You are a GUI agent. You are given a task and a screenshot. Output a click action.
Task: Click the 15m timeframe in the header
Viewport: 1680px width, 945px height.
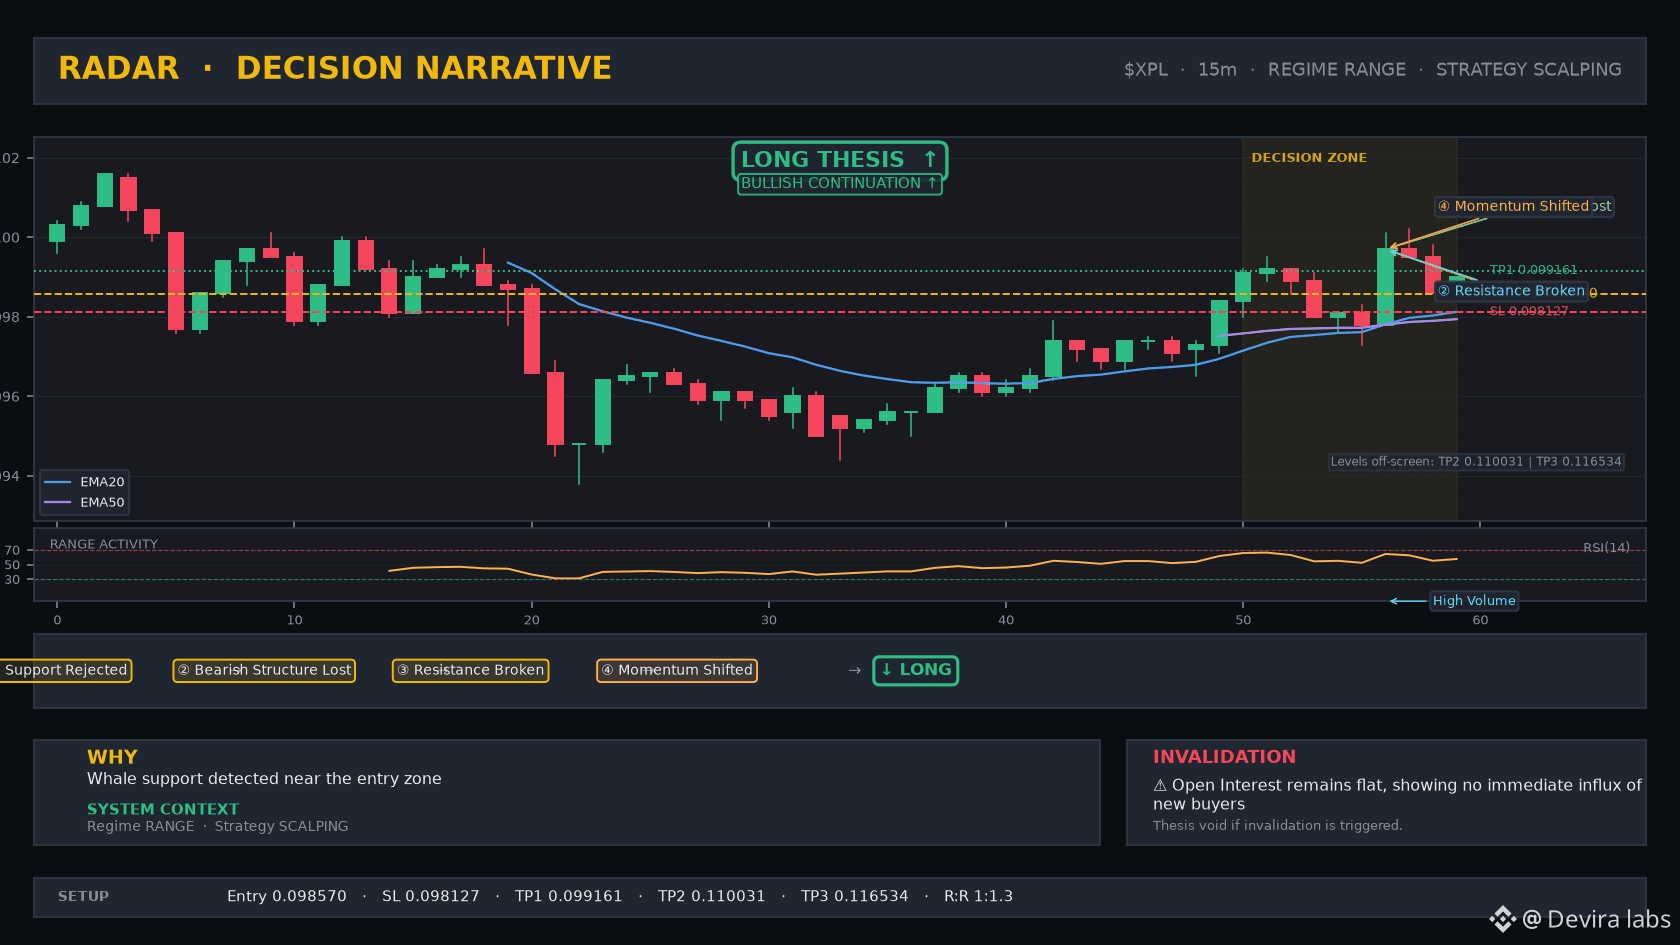(1217, 70)
